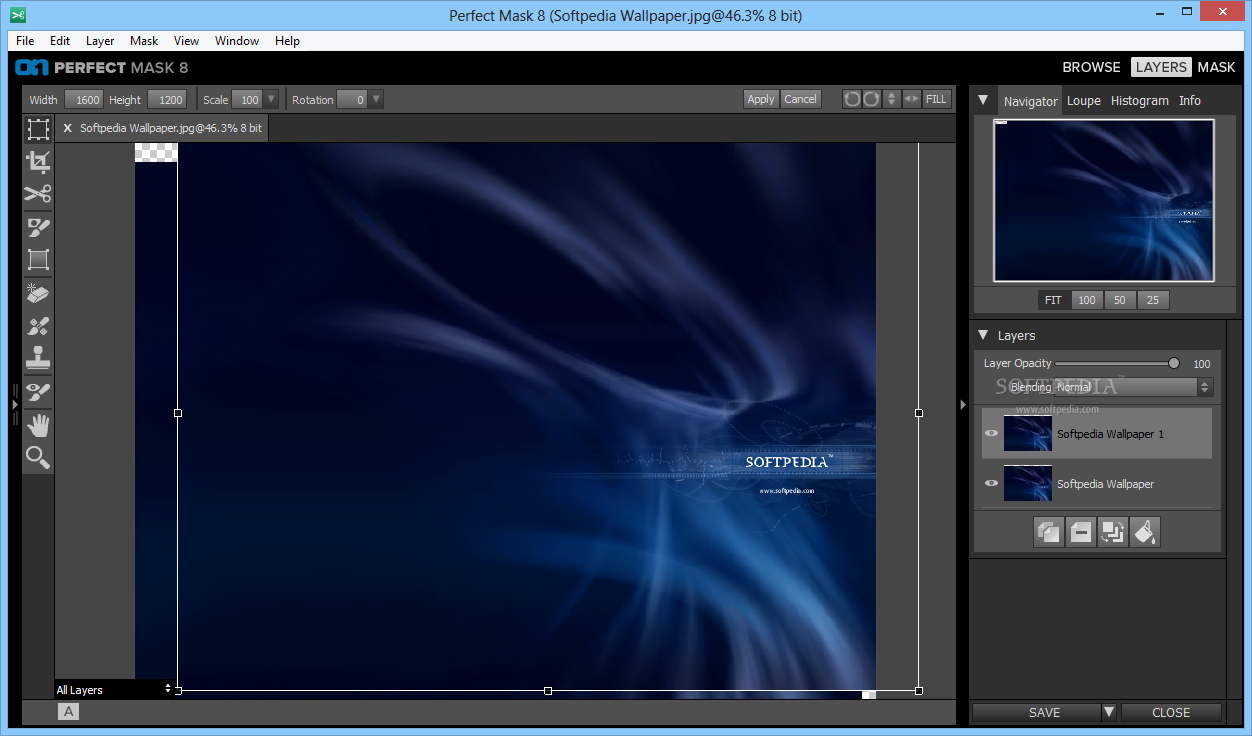The width and height of the screenshot is (1252, 736).
Task: Open the application icon menu in title bar
Action: tap(17, 15)
